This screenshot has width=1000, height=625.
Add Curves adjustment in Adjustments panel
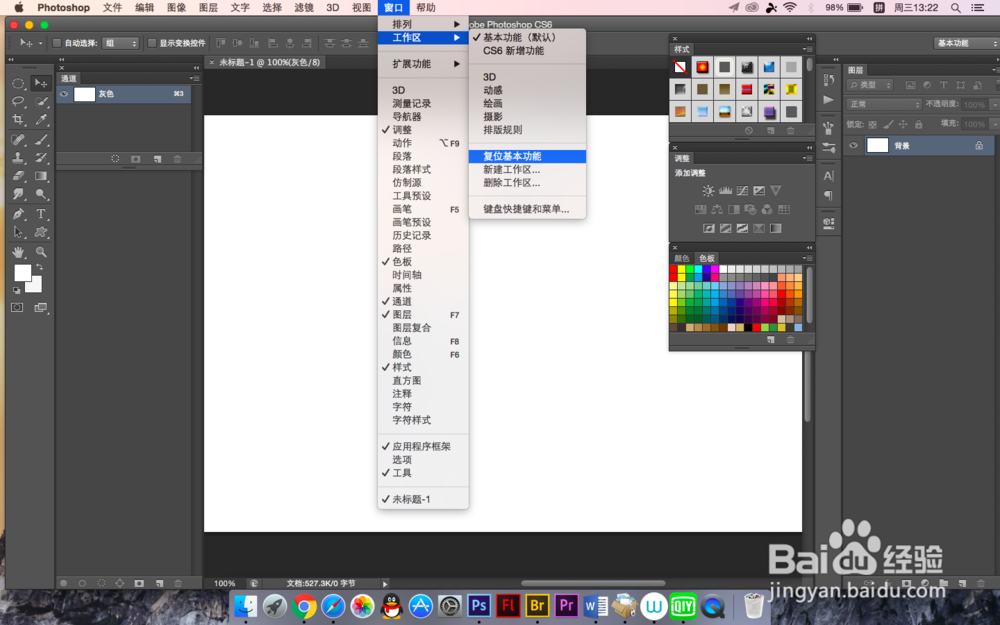(742, 191)
